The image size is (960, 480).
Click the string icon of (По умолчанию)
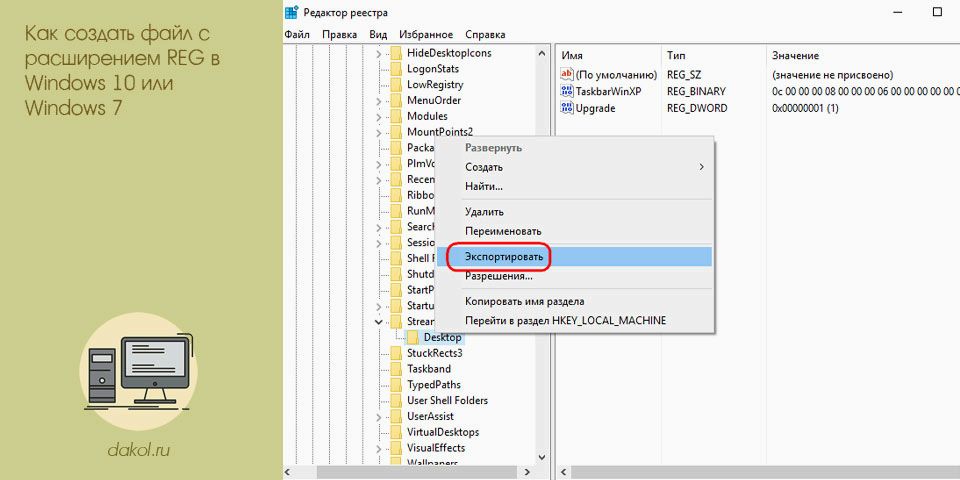click(566, 75)
